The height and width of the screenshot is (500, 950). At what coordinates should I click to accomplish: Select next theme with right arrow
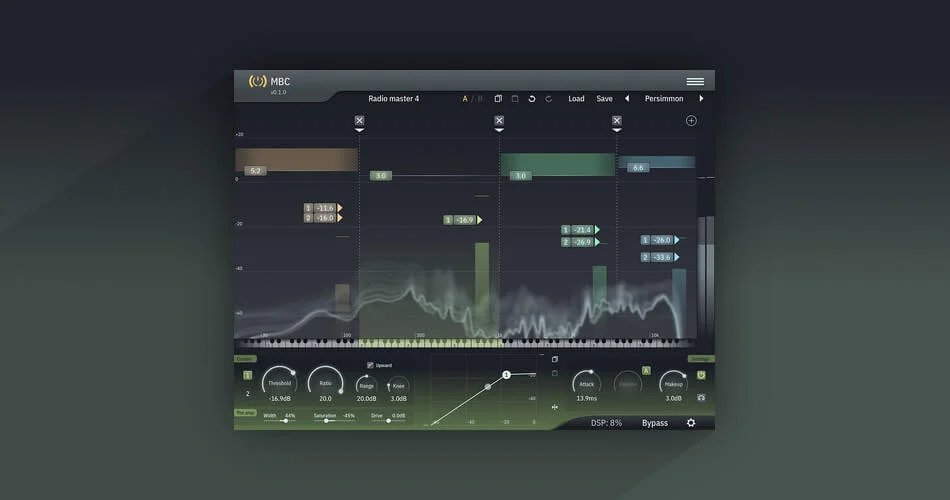(x=701, y=99)
